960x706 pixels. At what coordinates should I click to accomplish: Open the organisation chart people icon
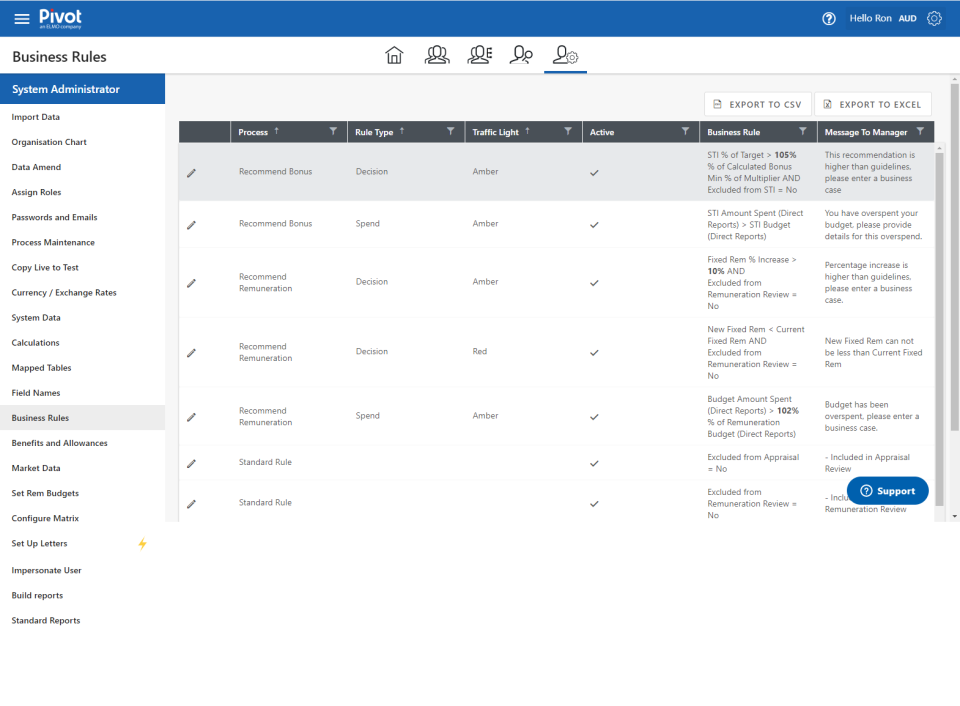(437, 55)
